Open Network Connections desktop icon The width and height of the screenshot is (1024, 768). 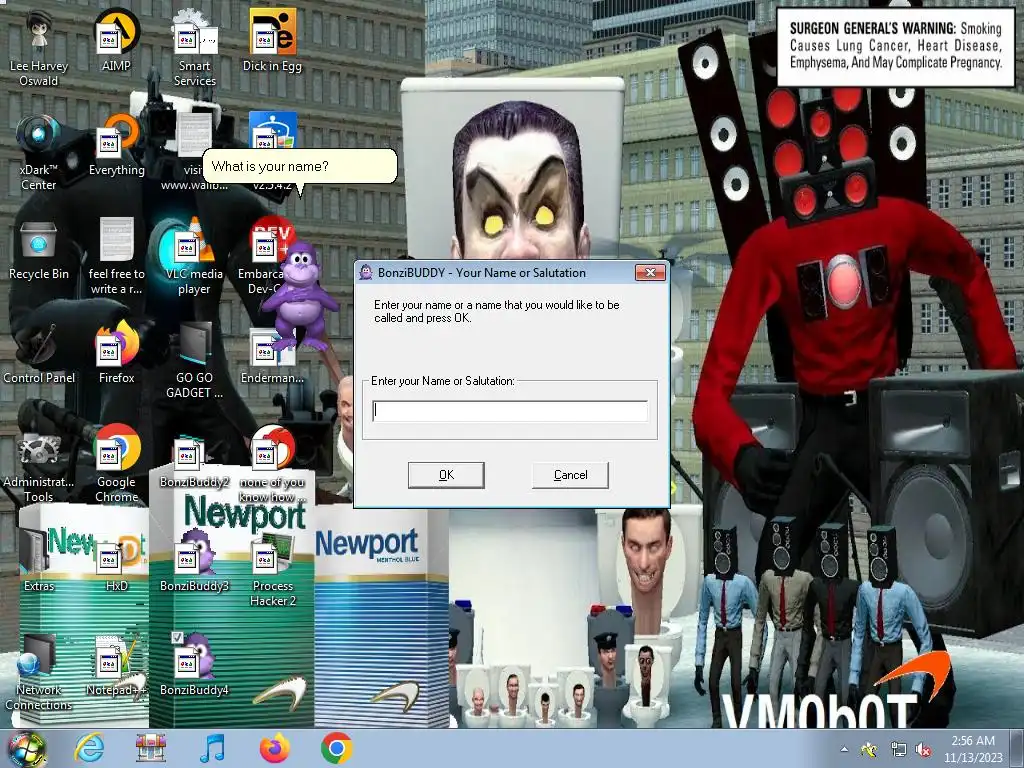(39, 673)
